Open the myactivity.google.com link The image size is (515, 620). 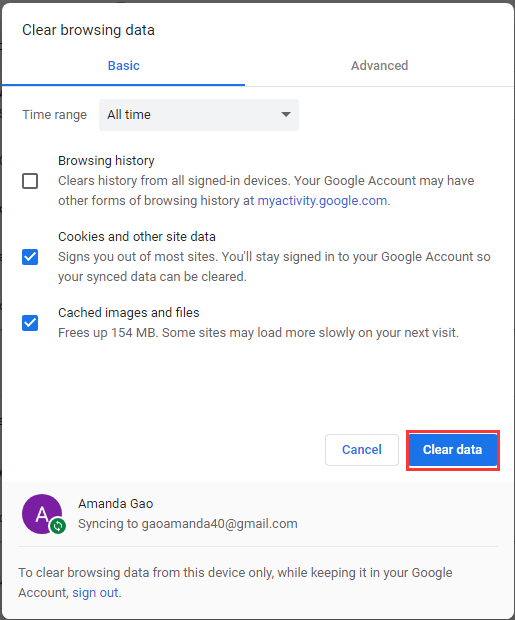[x=322, y=200]
